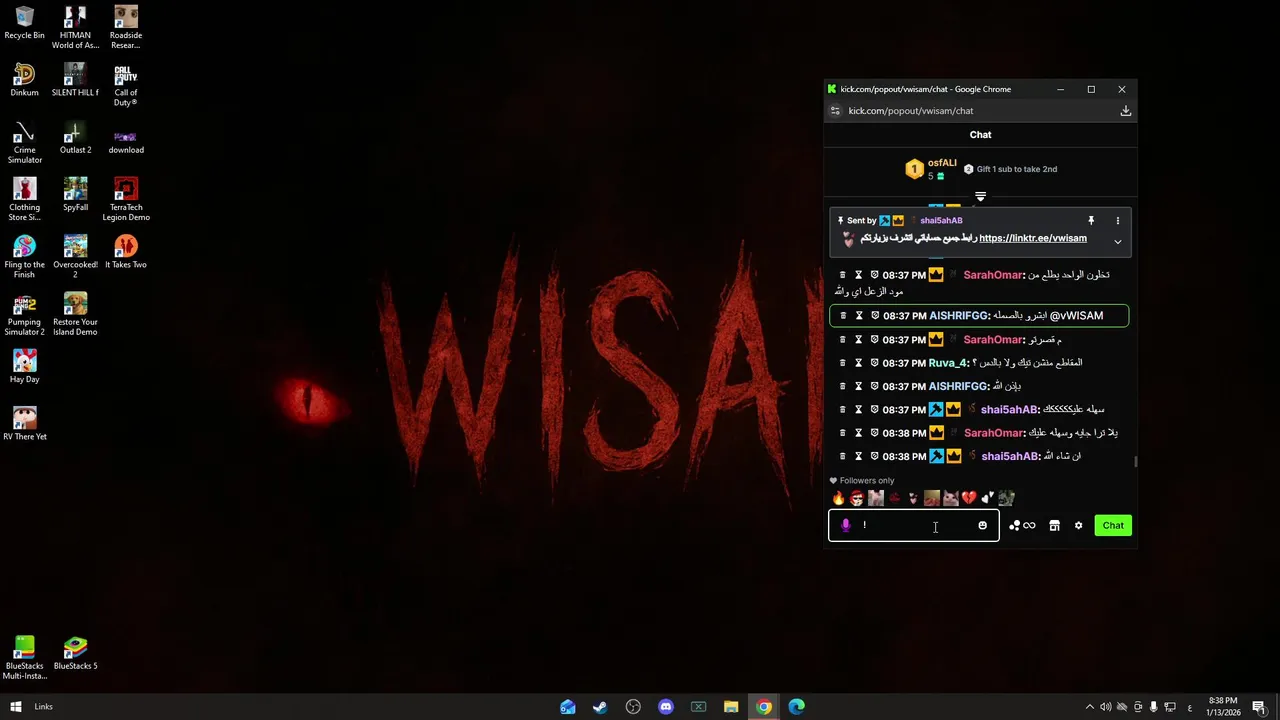1280x720 pixels.
Task: Select the It Takes Two desktop shortcut
Action: coord(125,252)
